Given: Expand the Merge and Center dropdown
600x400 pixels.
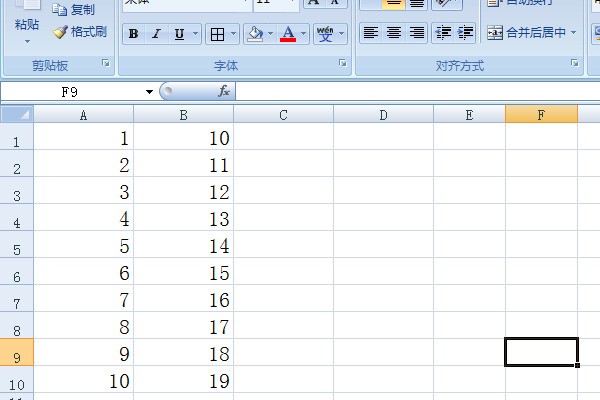Looking at the screenshot, I should pyautogui.click(x=573, y=33).
